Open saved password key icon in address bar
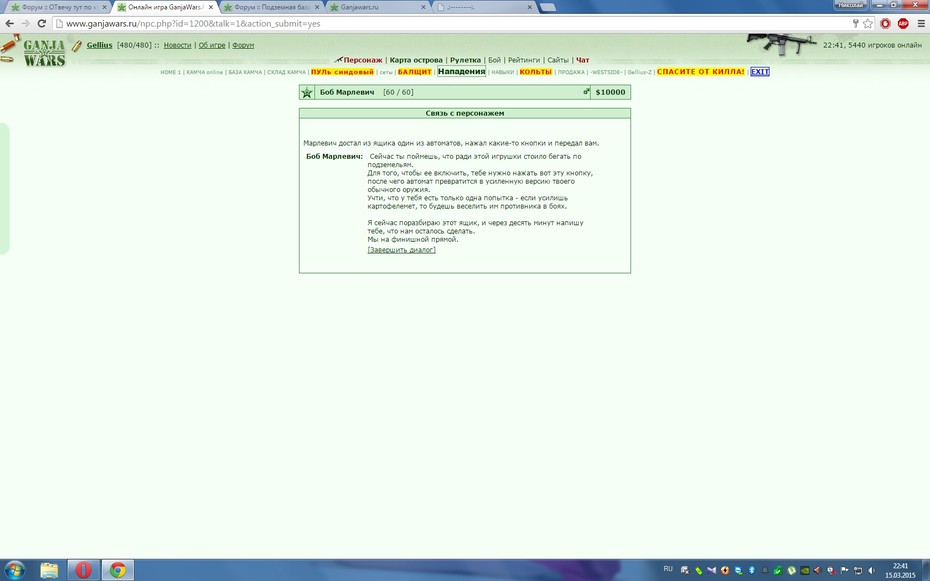930x581 pixels. click(855, 24)
